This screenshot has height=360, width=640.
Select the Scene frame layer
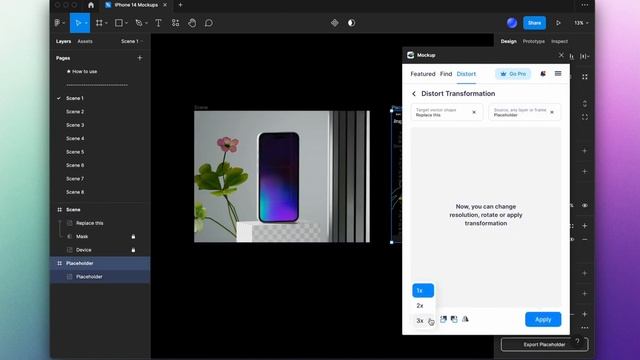click(73, 209)
